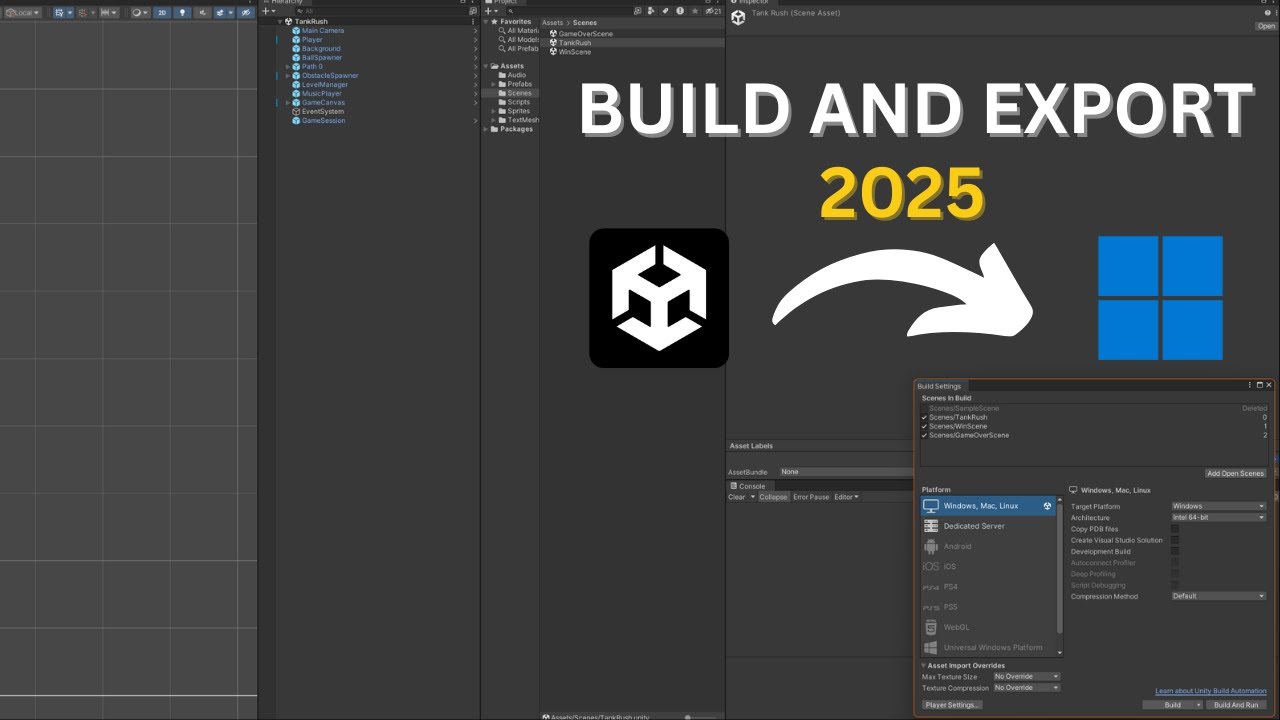This screenshot has width=1280, height=720.
Task: Uncheck Scenes/GameOverScene in Scenes In Build
Action: point(925,435)
